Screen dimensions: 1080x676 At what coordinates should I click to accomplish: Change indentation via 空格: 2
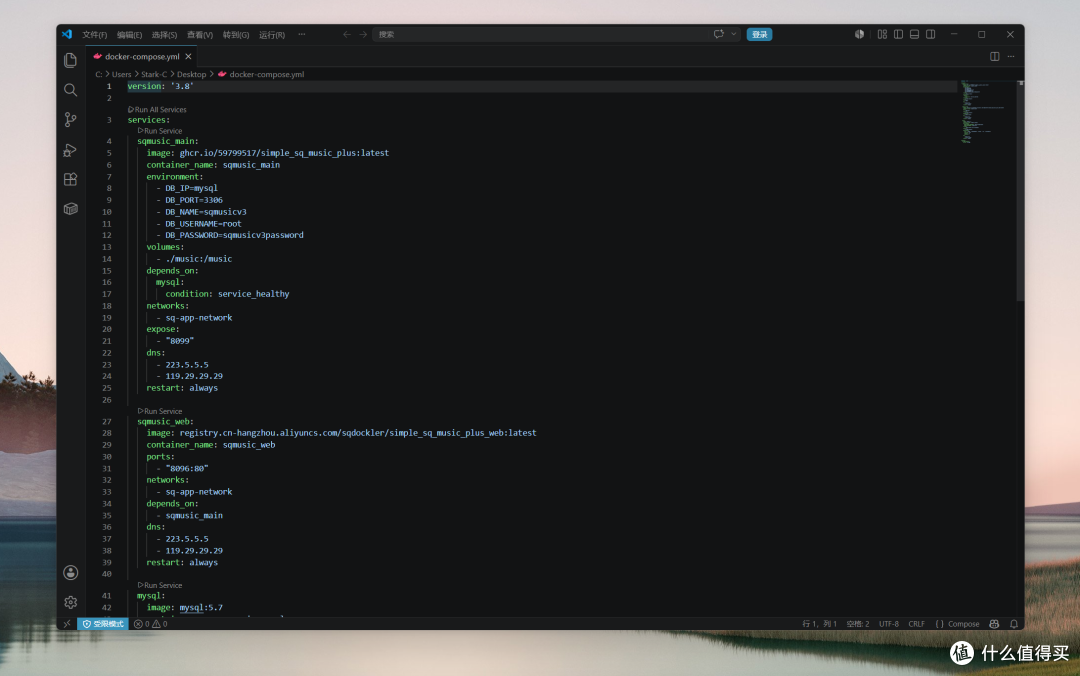(858, 624)
